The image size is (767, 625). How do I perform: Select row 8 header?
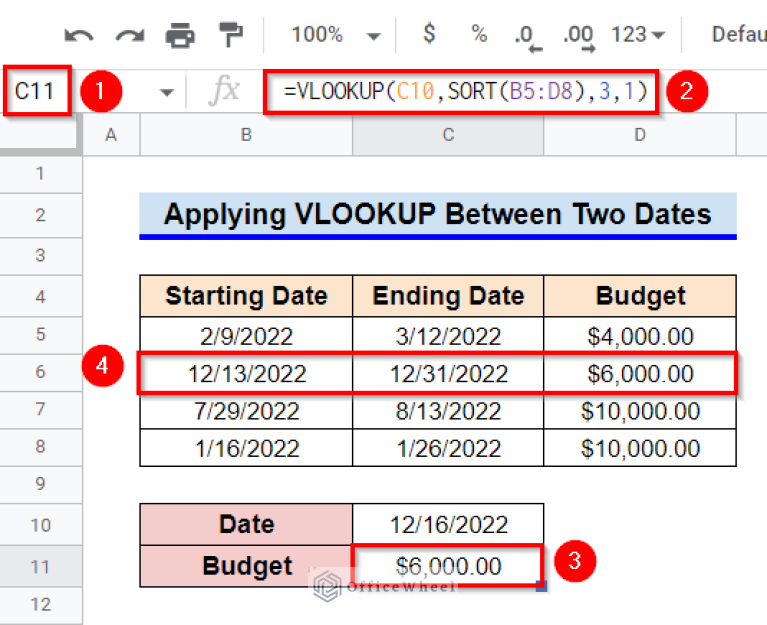[x=41, y=447]
